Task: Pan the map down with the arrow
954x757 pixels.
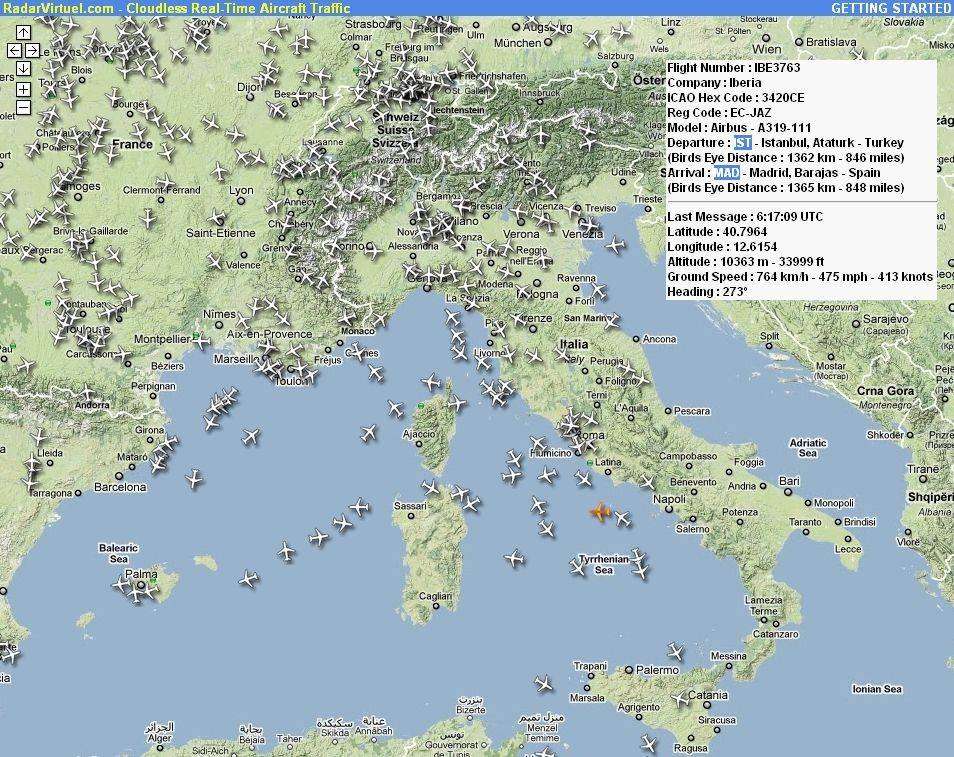Action: coord(23,68)
